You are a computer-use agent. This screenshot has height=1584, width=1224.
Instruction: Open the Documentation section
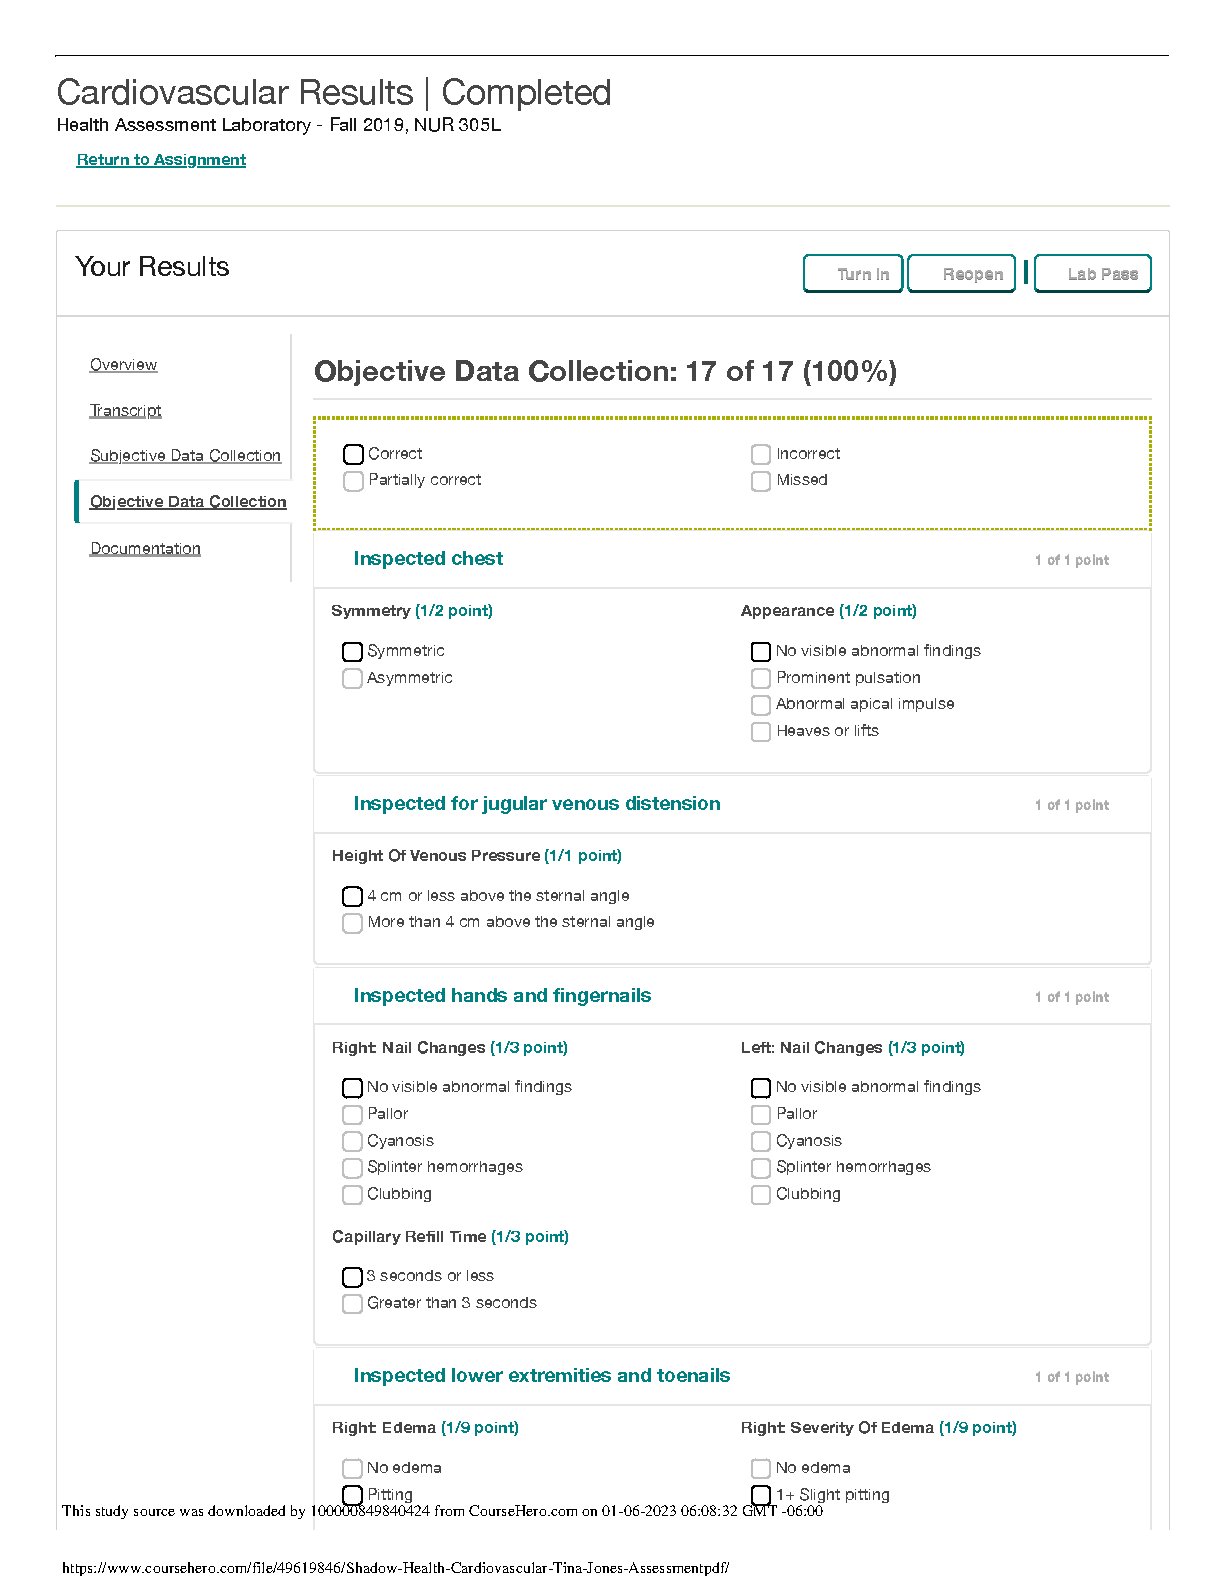pyautogui.click(x=146, y=549)
